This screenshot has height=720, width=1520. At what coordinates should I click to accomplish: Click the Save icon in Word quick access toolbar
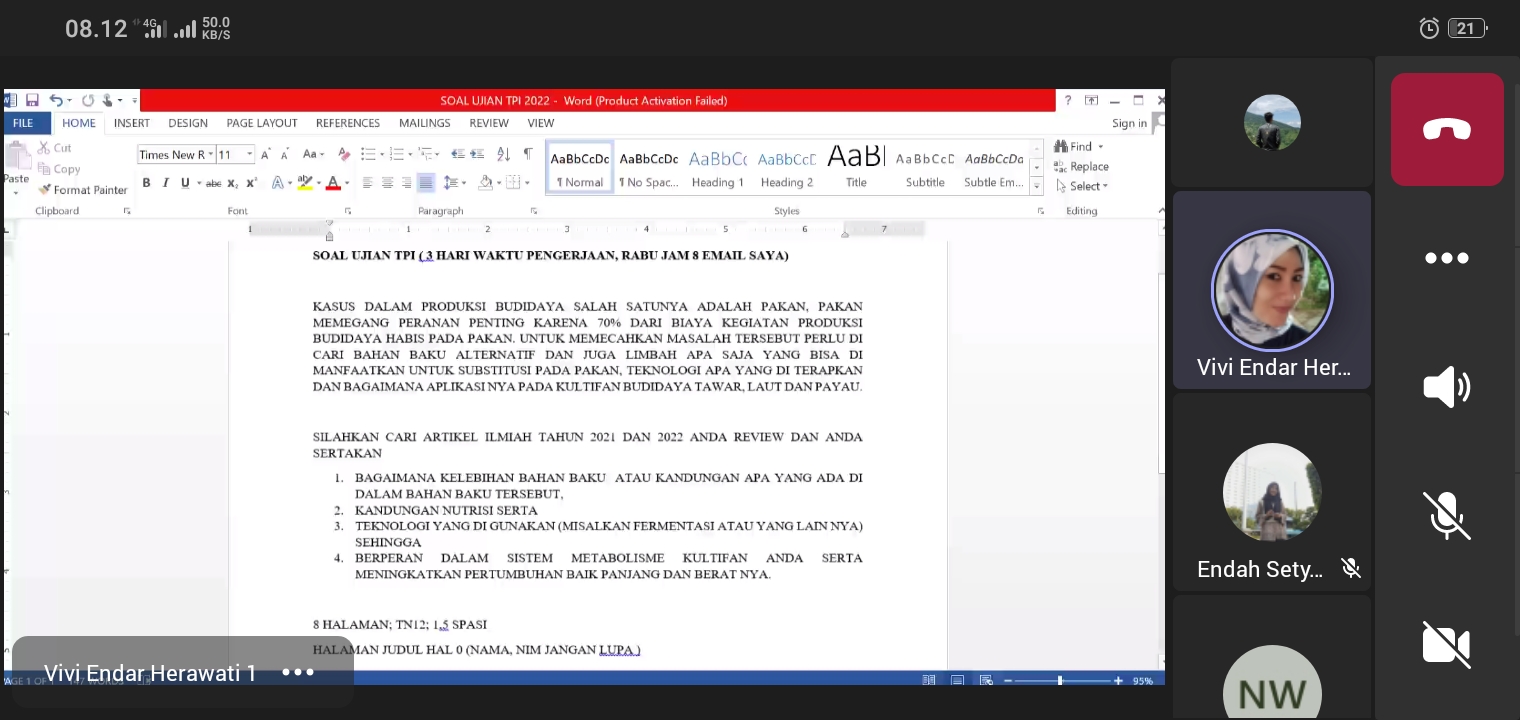32,100
